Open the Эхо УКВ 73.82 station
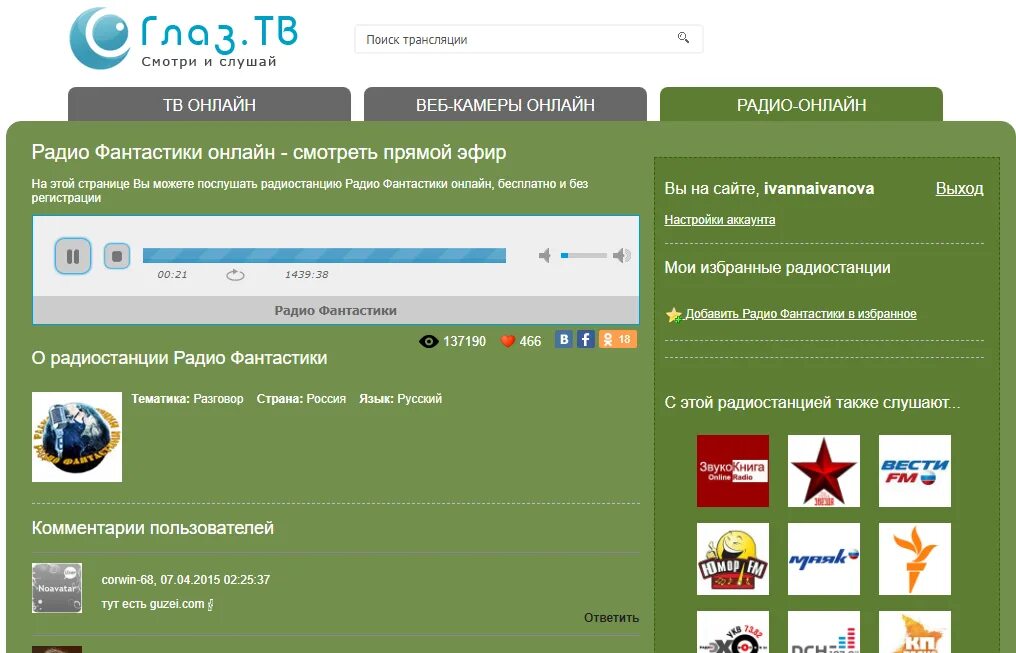The width and height of the screenshot is (1016, 653). click(733, 632)
